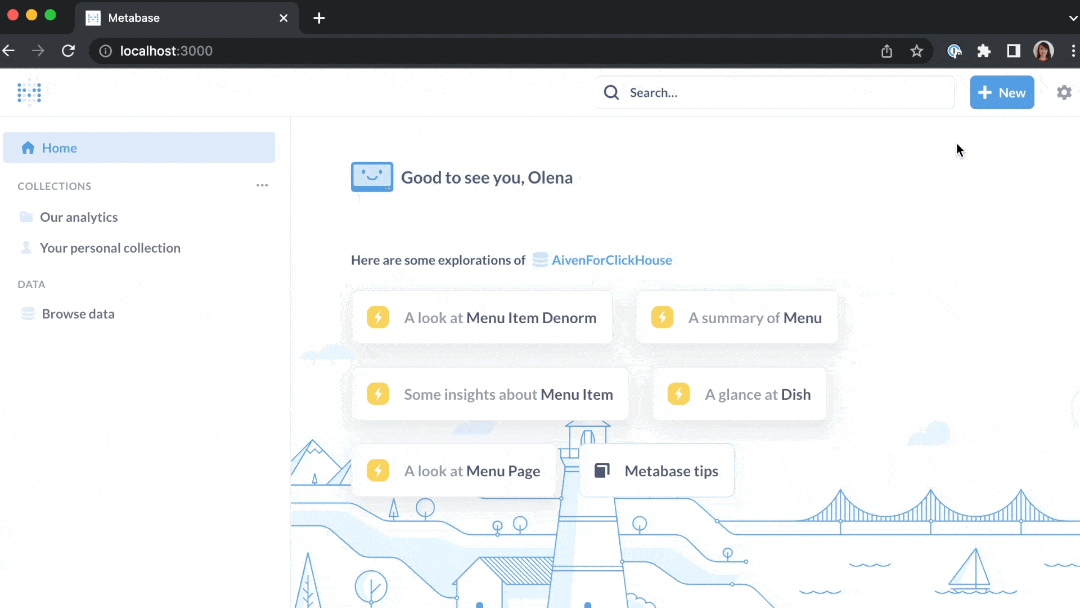This screenshot has height=608, width=1080.
Task: Click the password manager extension icon
Action: (954, 51)
